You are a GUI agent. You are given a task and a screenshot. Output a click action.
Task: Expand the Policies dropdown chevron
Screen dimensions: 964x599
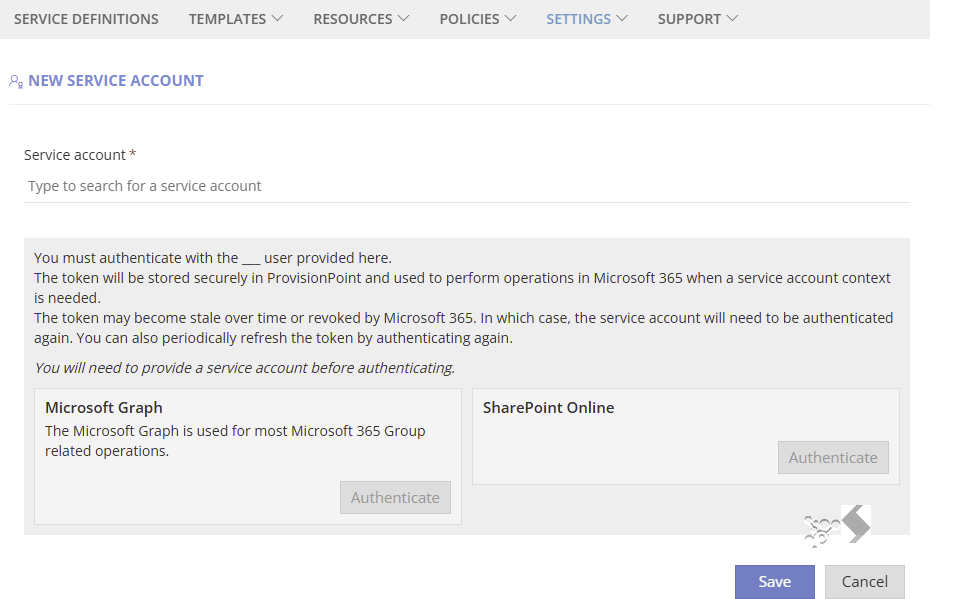pyautogui.click(x=511, y=18)
